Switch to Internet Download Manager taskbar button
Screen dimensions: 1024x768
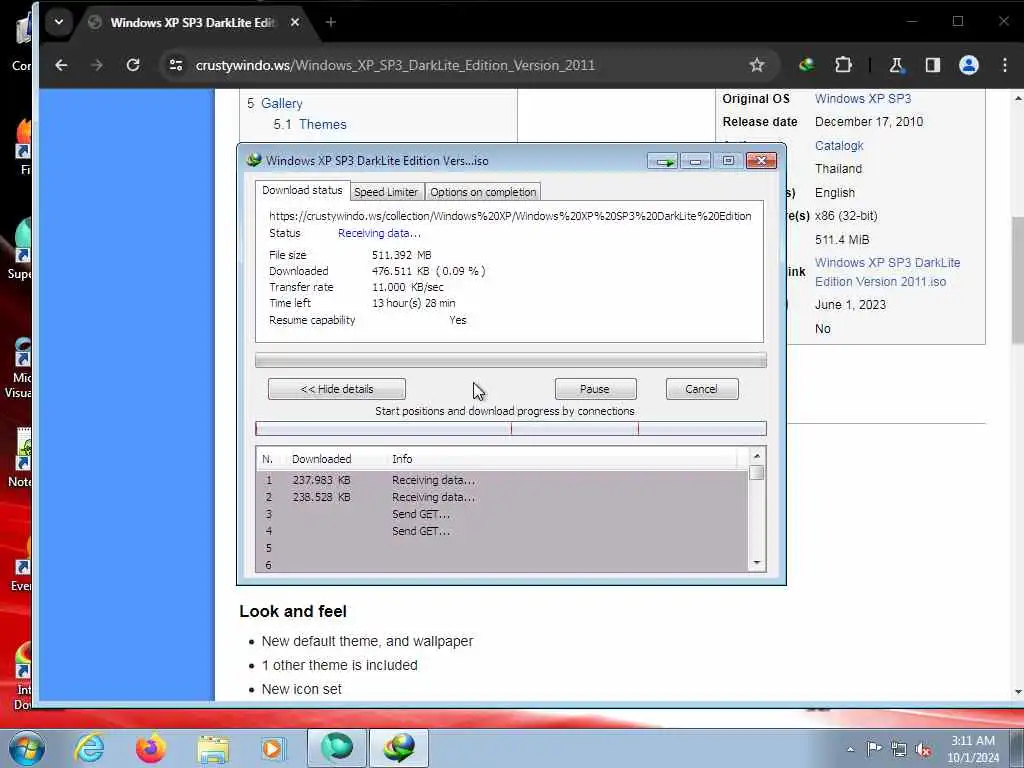399,748
